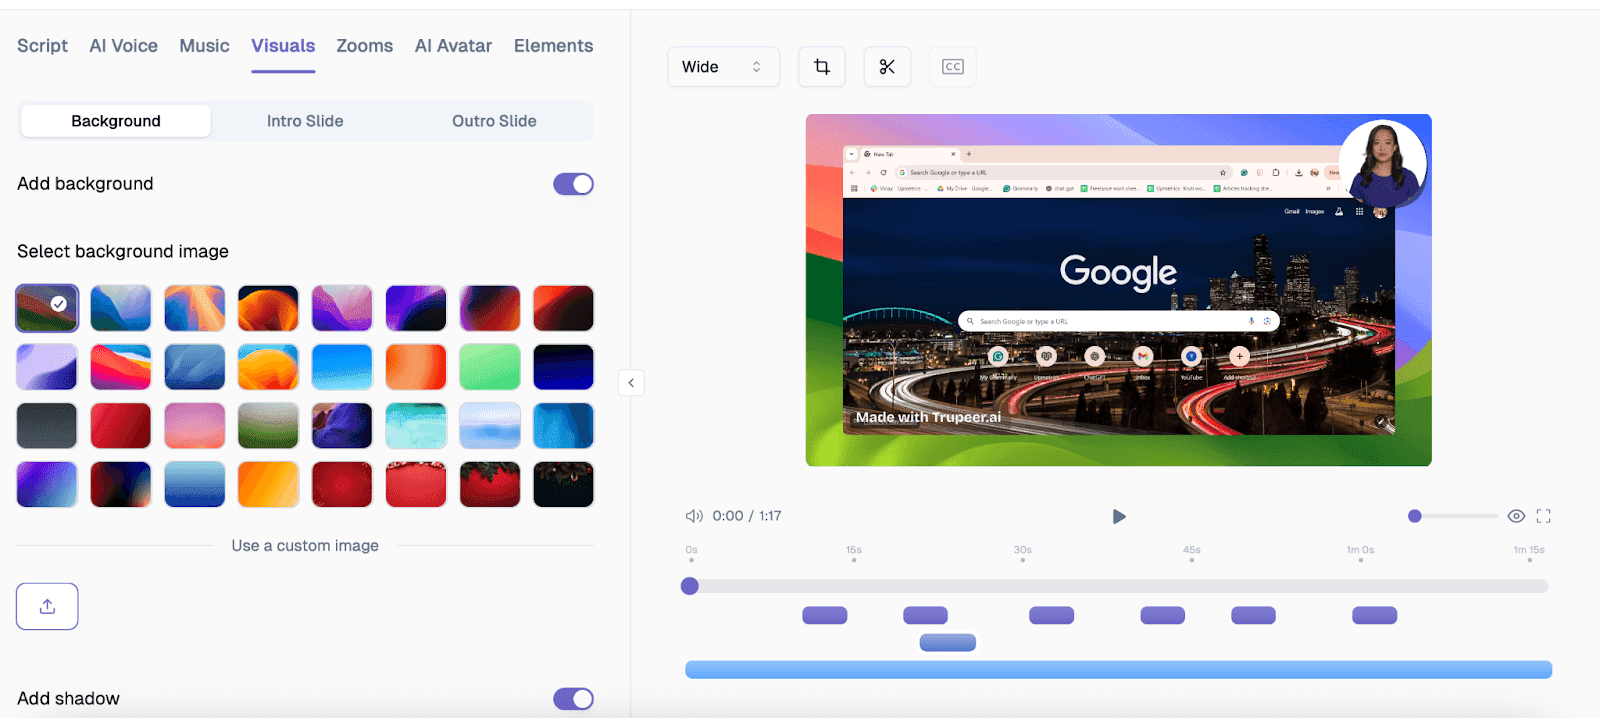The image size is (1600, 718).
Task: Select the Background sub-tab
Action: point(116,121)
